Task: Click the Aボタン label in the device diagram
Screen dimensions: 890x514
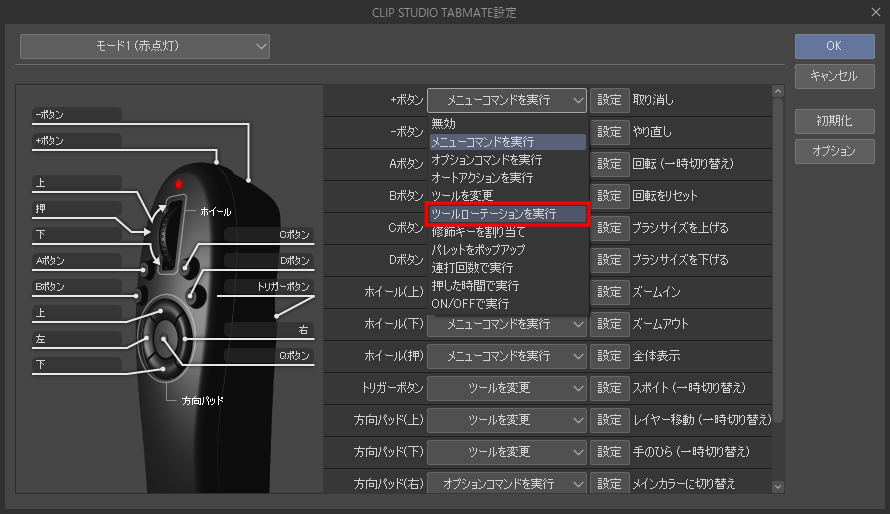Action: coord(50,261)
